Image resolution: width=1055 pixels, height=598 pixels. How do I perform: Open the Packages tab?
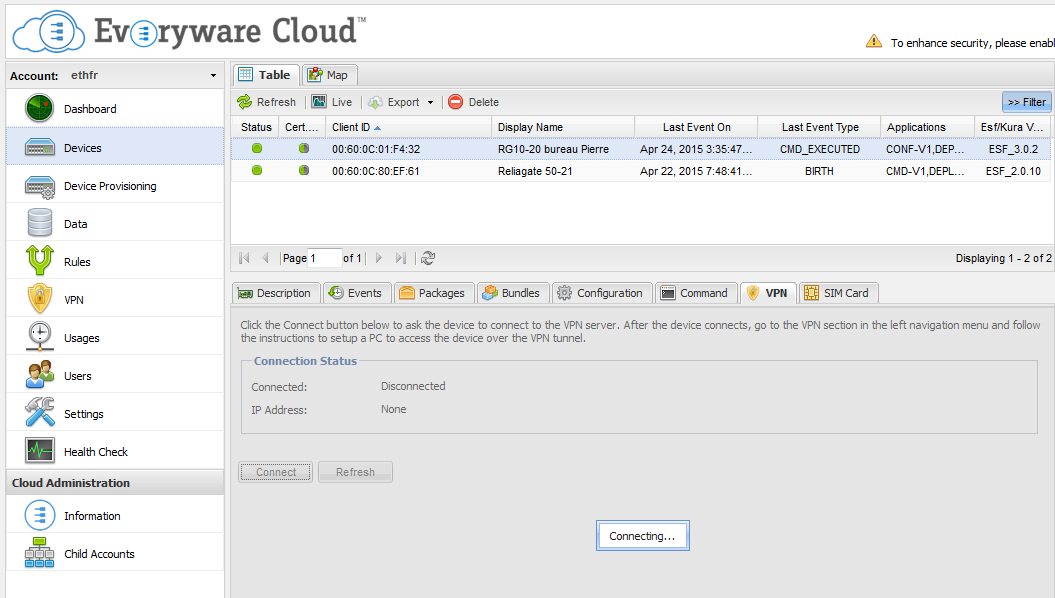433,293
